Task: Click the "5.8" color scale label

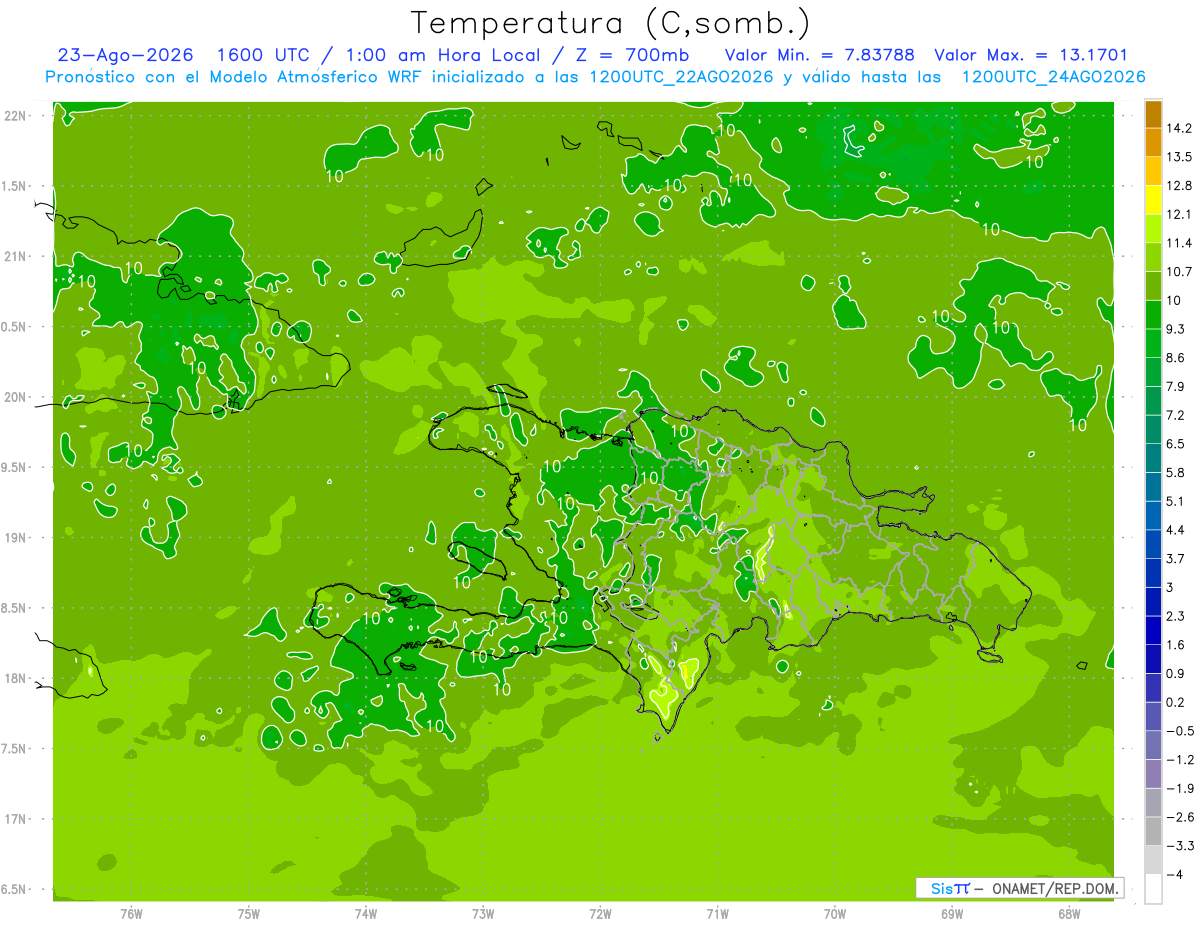Action: click(x=1177, y=472)
